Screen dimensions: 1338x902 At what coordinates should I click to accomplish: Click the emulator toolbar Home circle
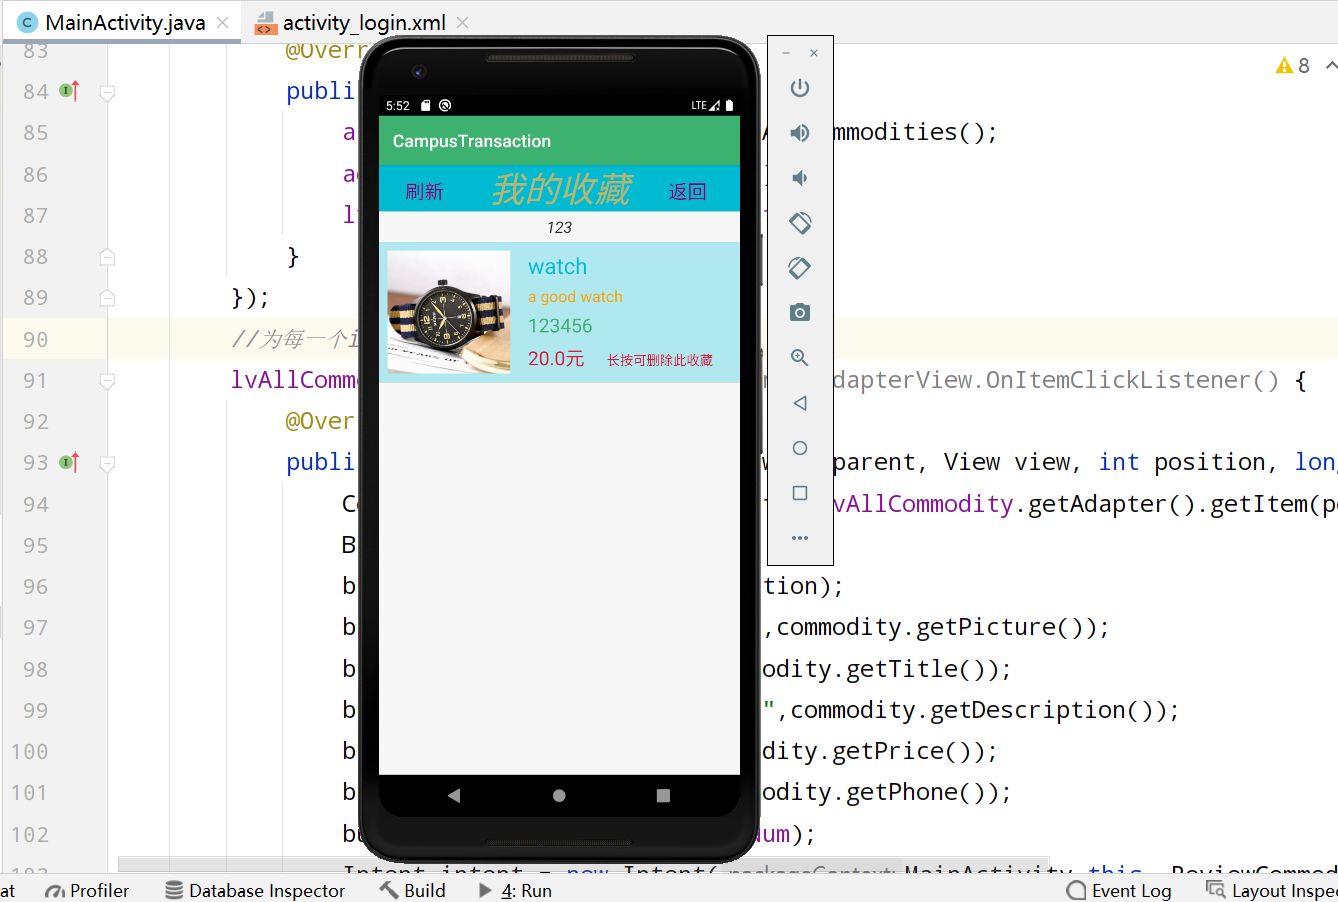pyautogui.click(x=800, y=448)
